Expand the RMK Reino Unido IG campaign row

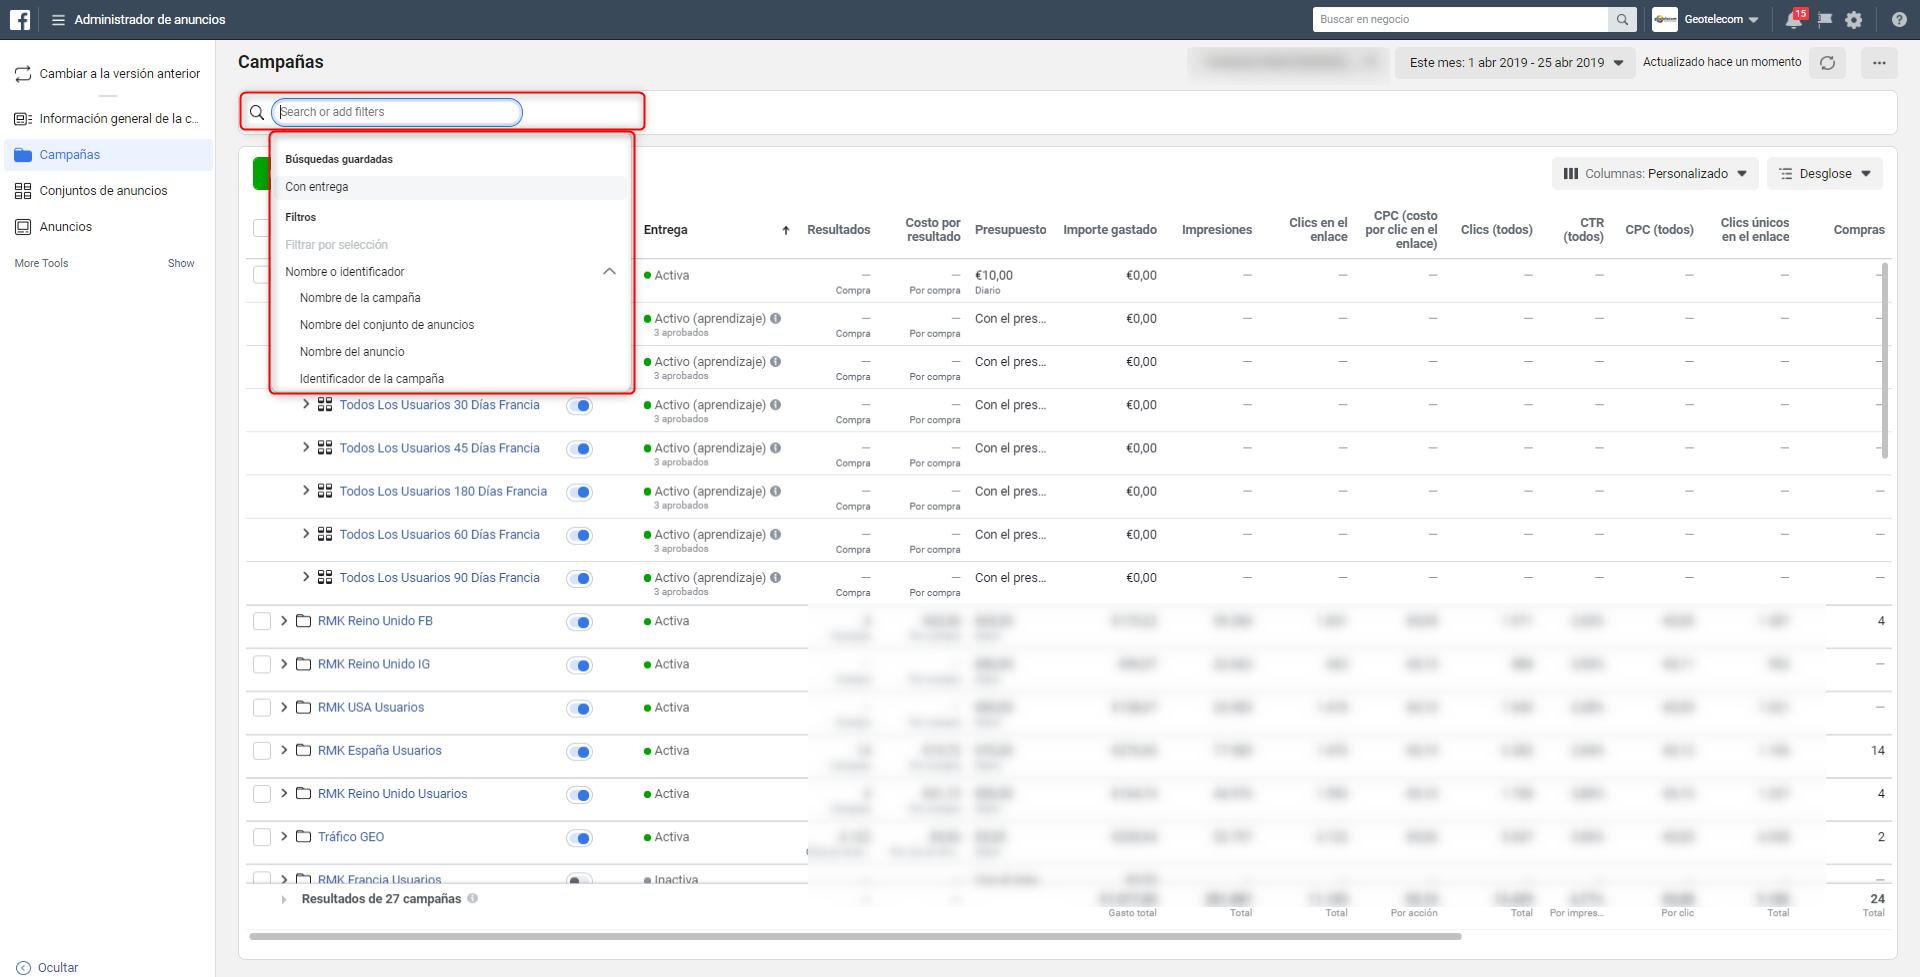point(284,664)
